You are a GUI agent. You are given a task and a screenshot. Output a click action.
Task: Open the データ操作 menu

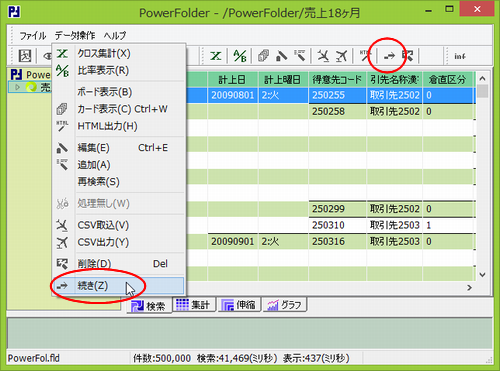click(x=75, y=35)
